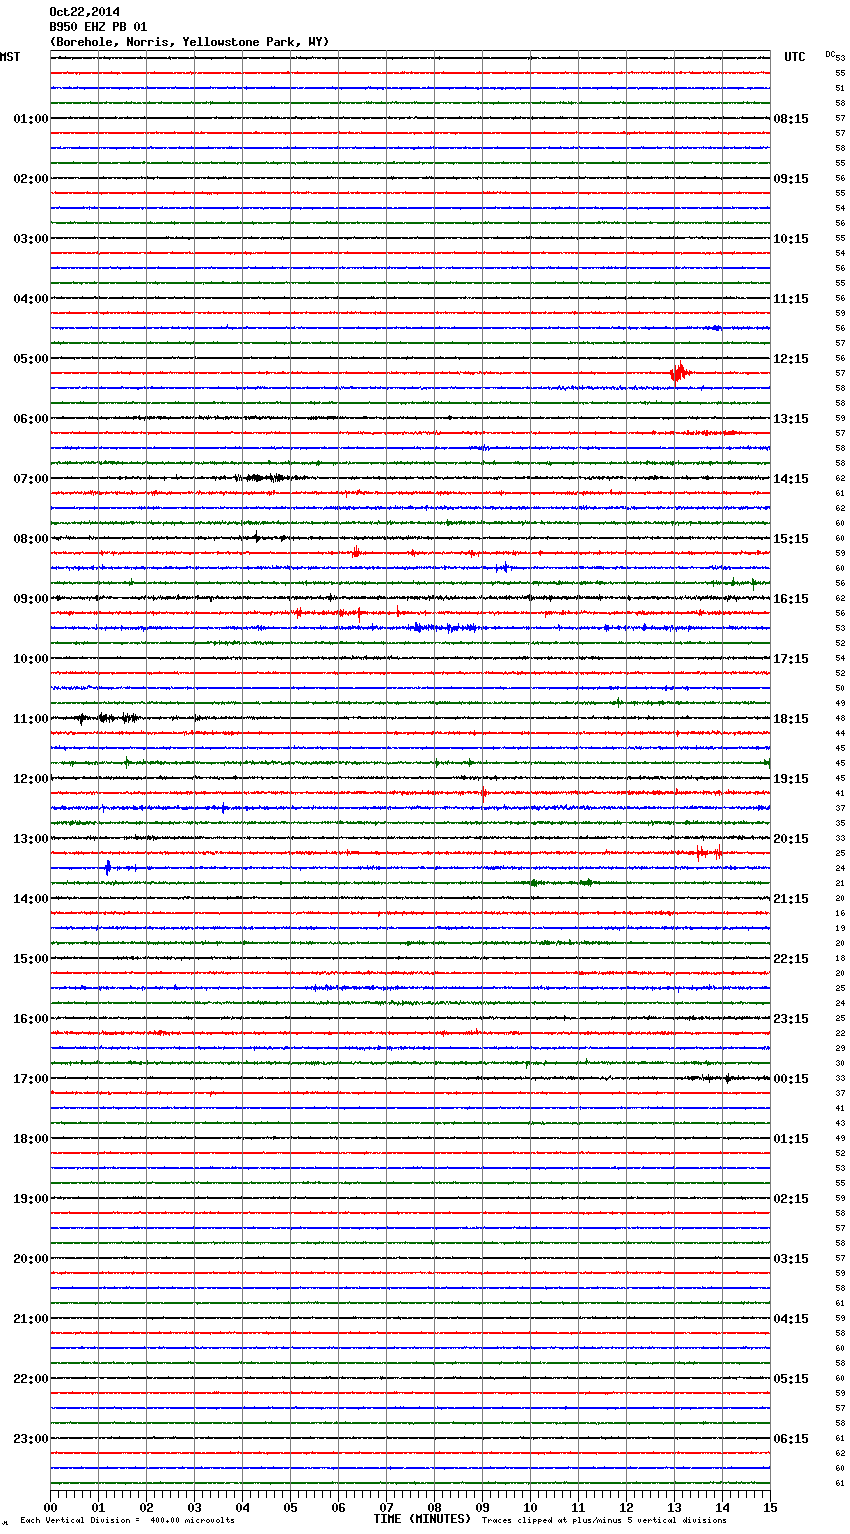Click the "06:15" UTC time label
The image size is (850, 1534).
(791, 1439)
